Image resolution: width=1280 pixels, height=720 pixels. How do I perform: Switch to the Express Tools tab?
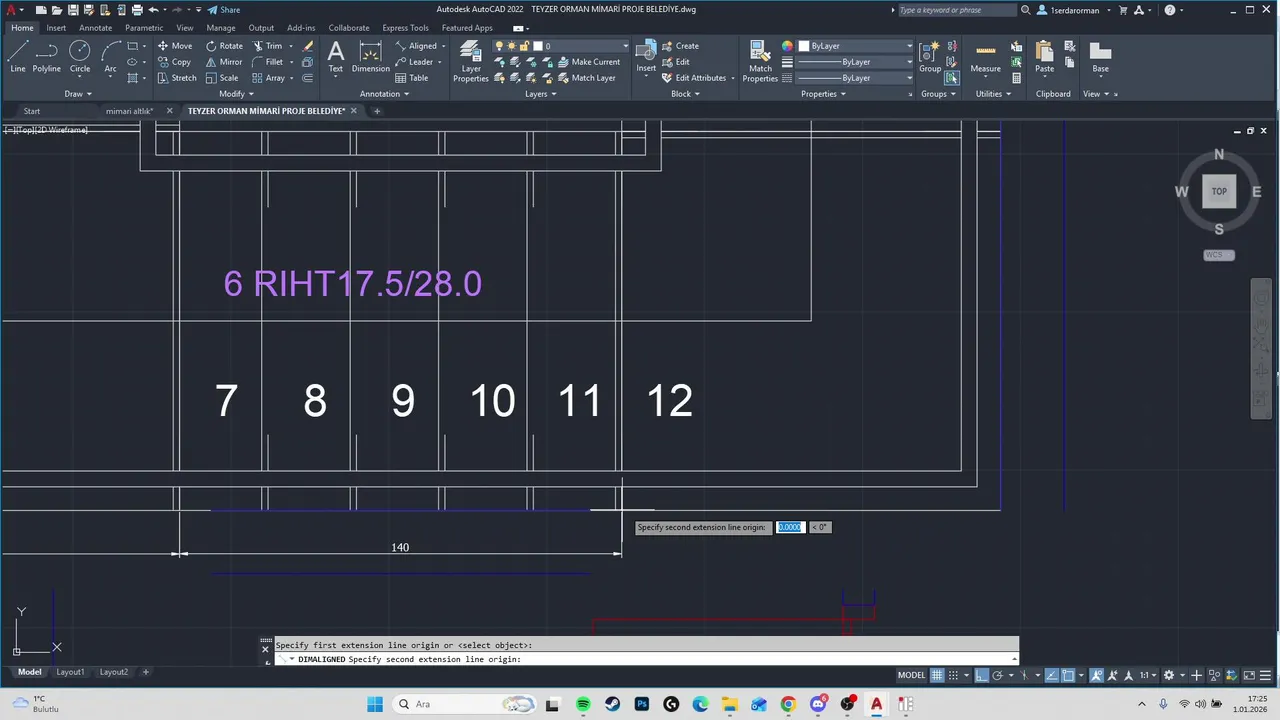(x=405, y=28)
